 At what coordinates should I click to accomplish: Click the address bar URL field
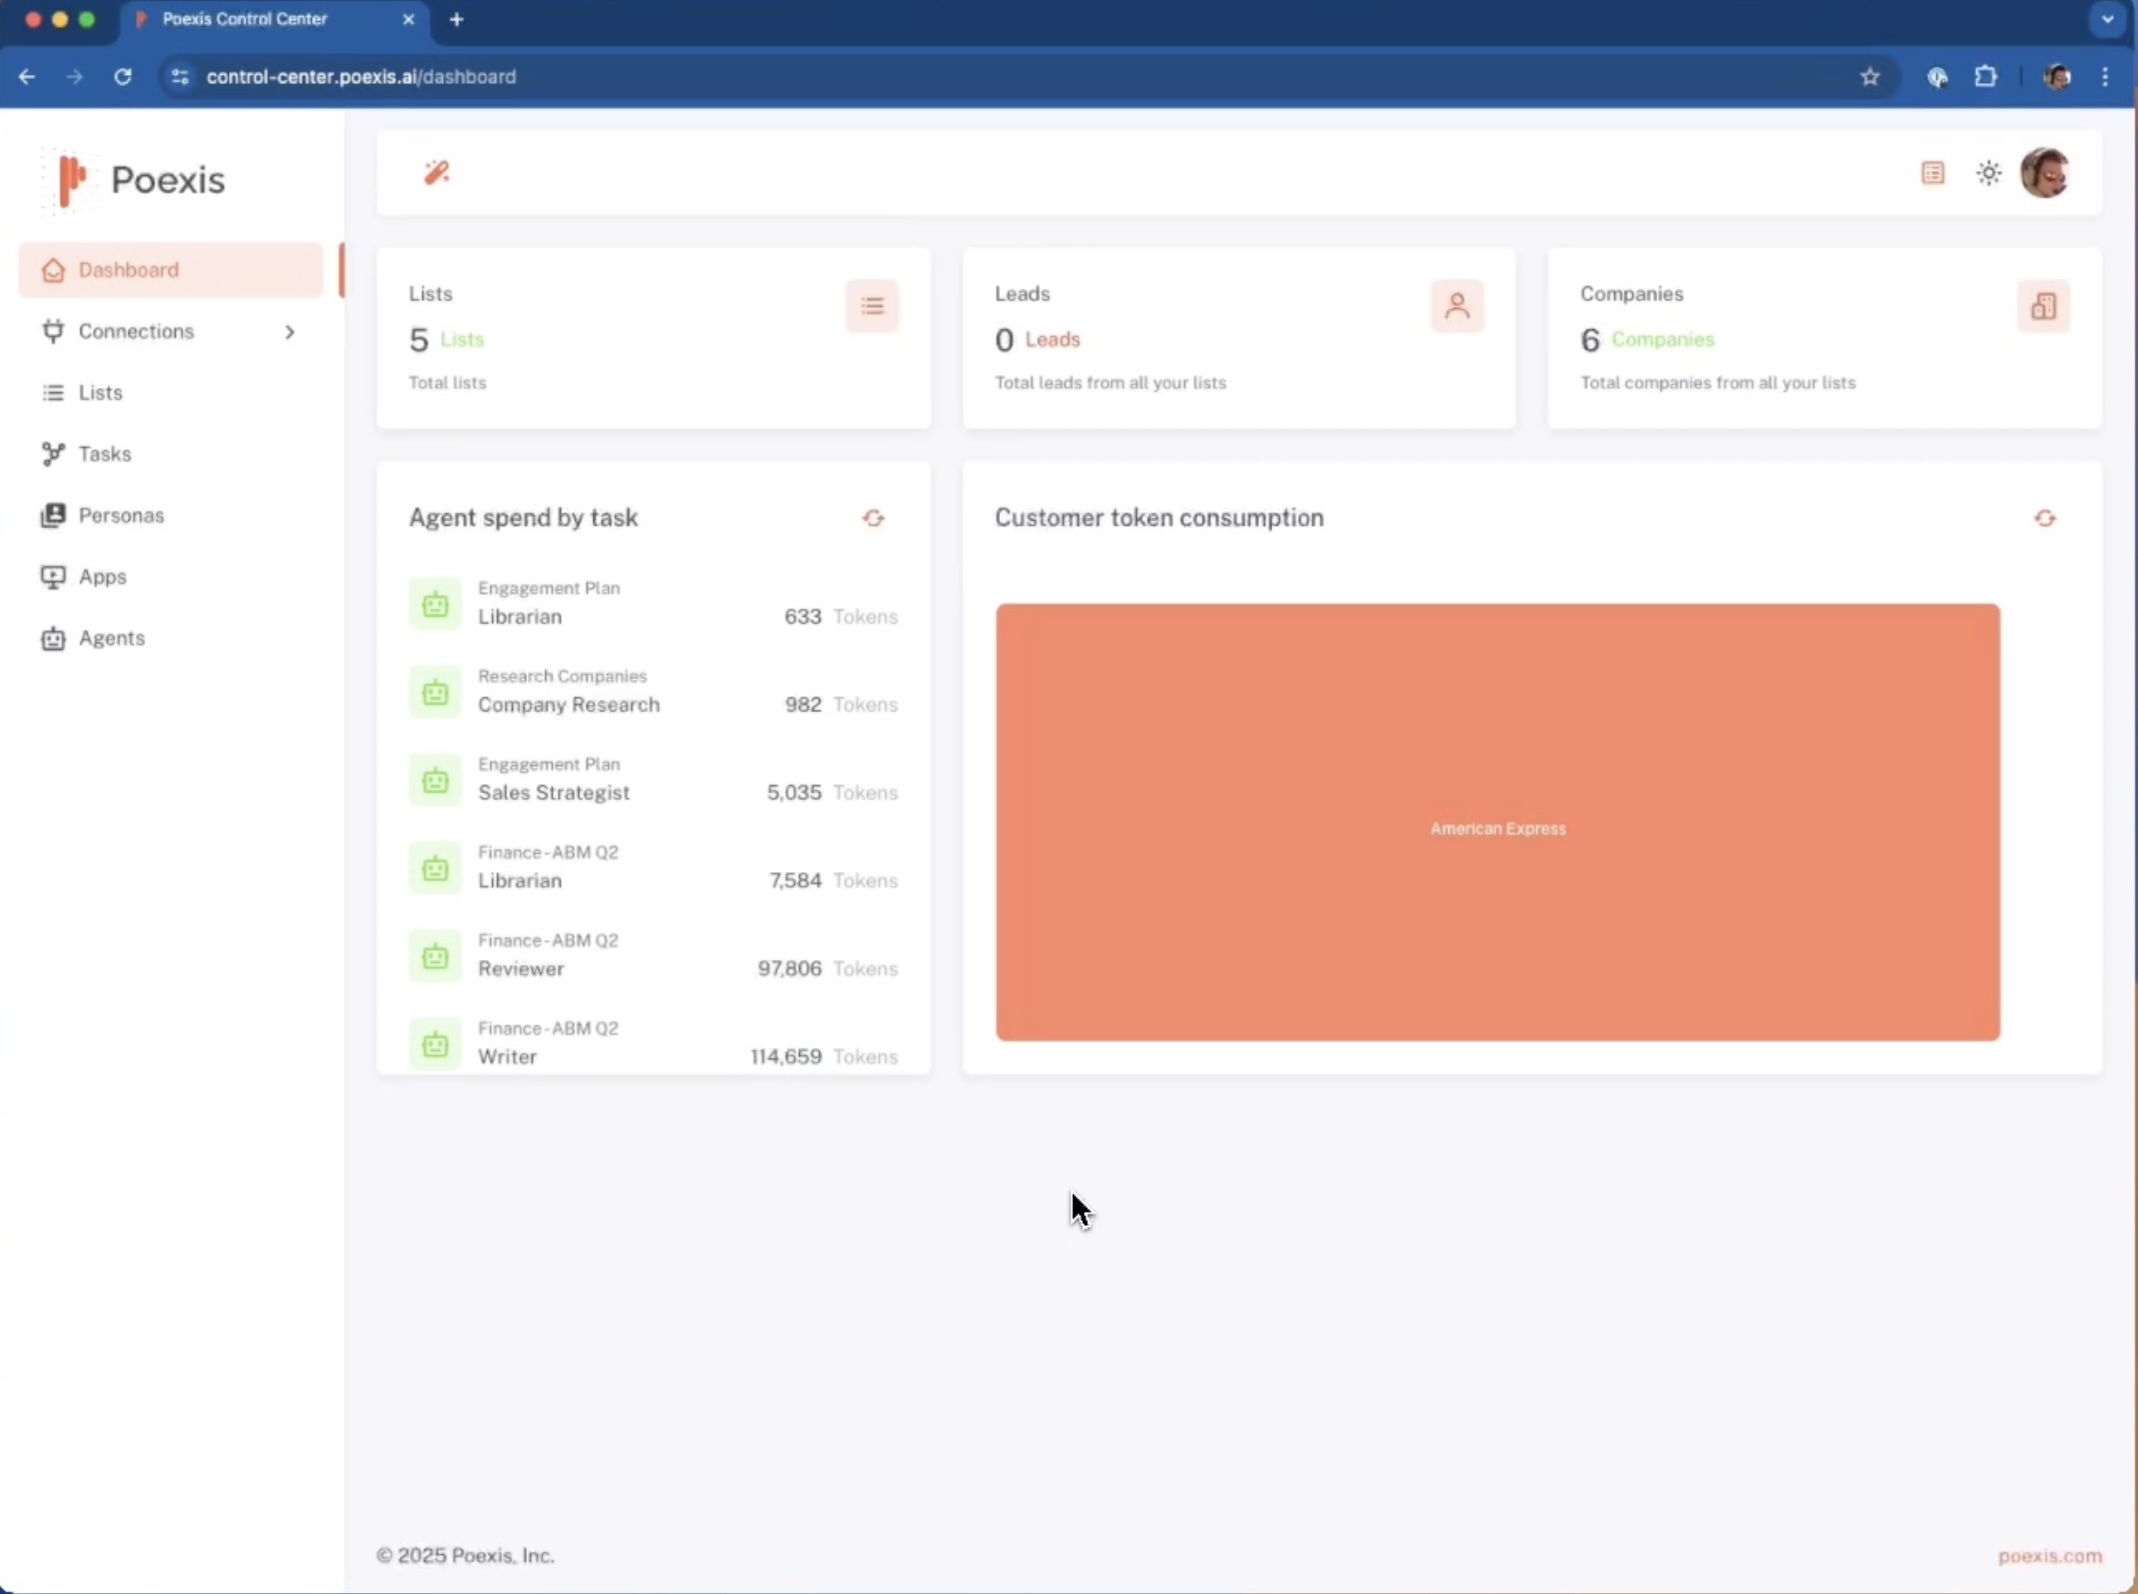(1028, 77)
